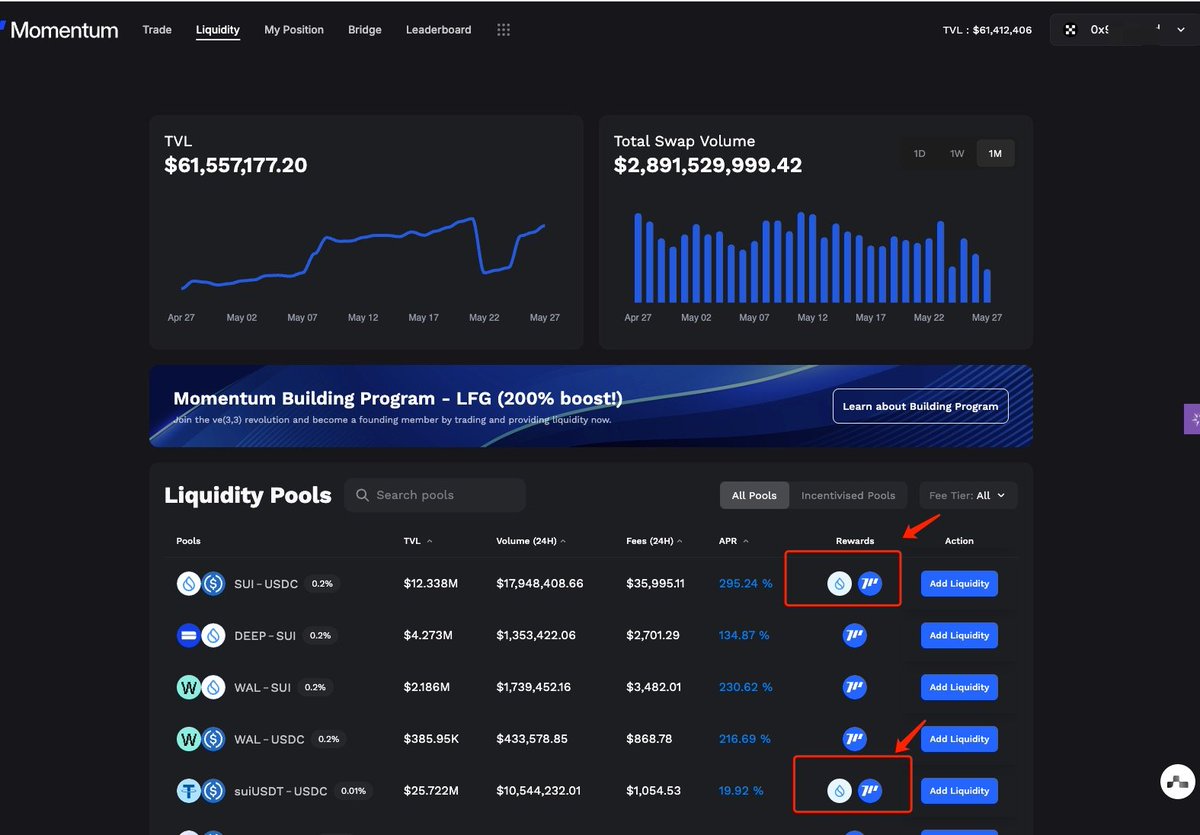This screenshot has height=835, width=1200.
Task: Sort the pools table by TVL column
Action: [x=418, y=541]
